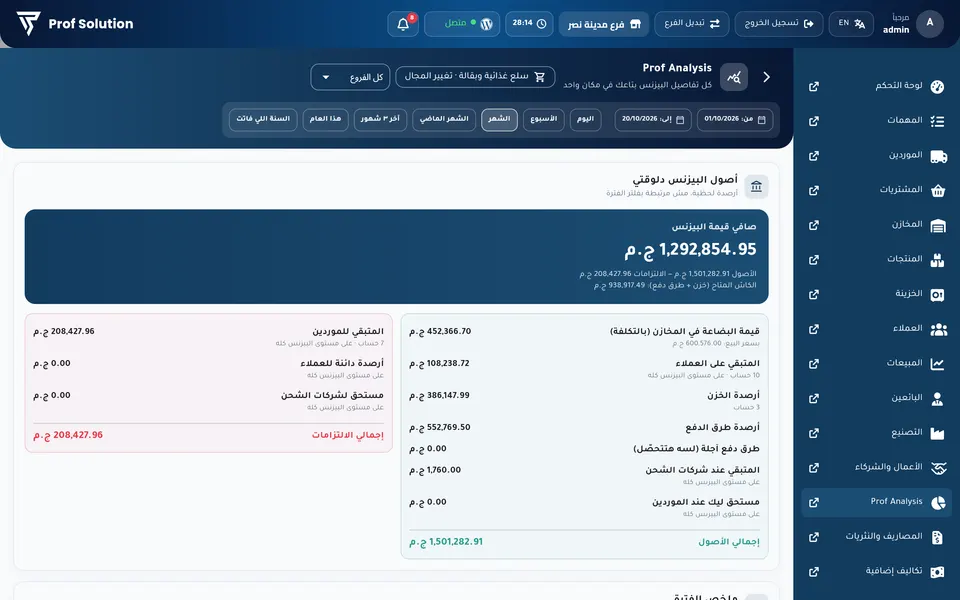Click the admin avatar circle
Image resolution: width=960 pixels, height=600 pixels.
click(929, 23)
